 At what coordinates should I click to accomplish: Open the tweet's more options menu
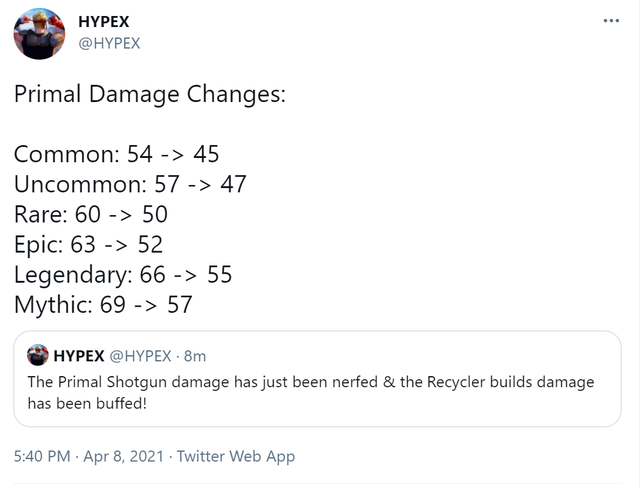[x=611, y=22]
